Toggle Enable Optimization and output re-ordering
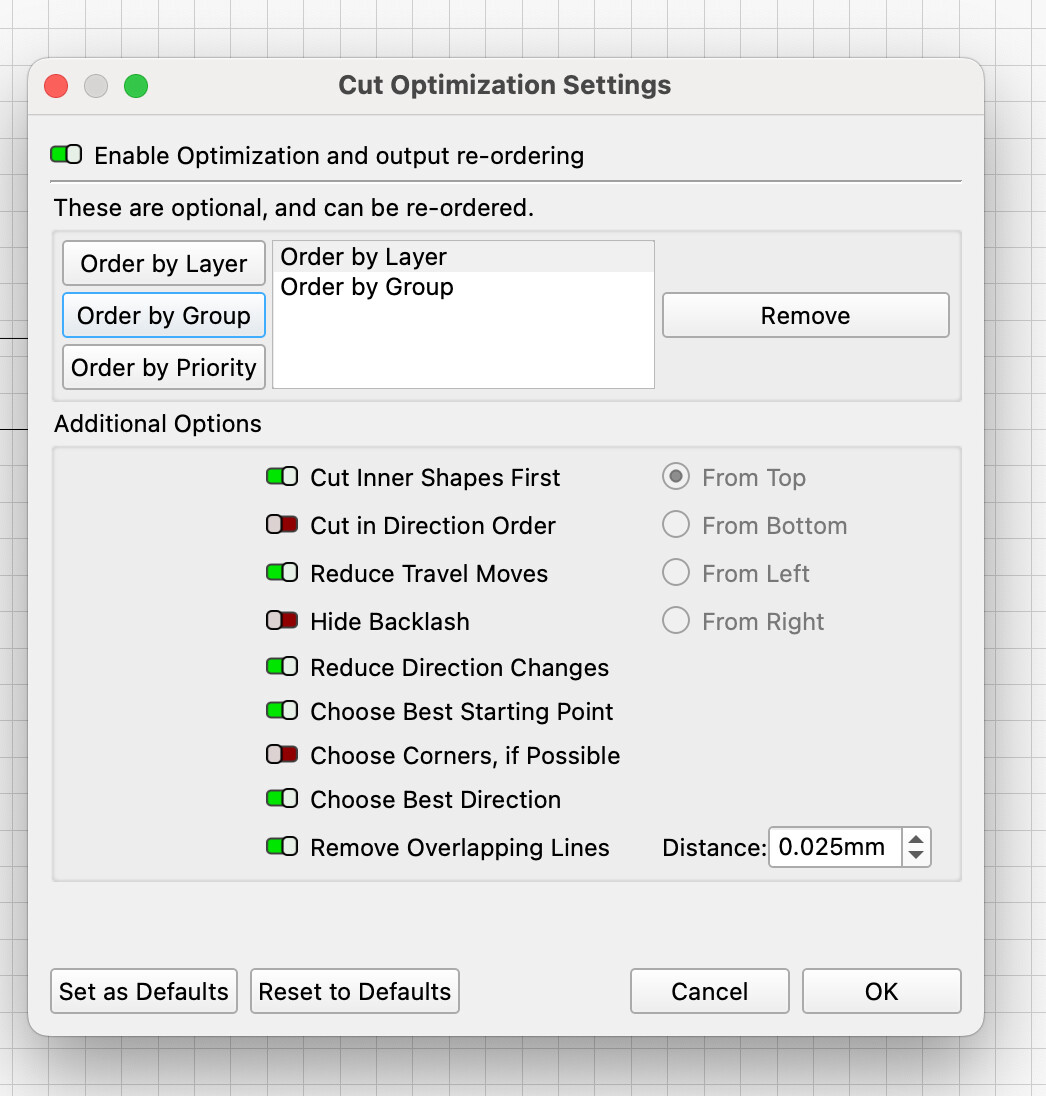The height and width of the screenshot is (1096, 1046). 66,155
